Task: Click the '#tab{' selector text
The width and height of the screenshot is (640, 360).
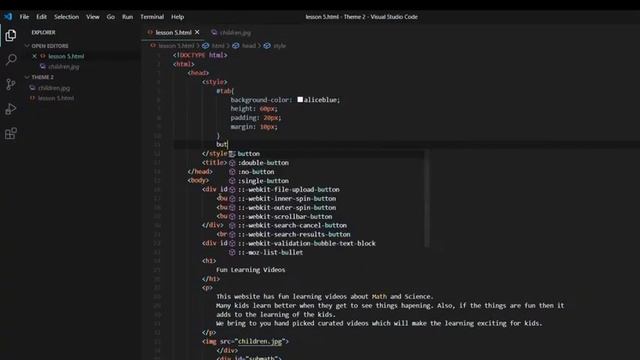Action: [x=225, y=91]
